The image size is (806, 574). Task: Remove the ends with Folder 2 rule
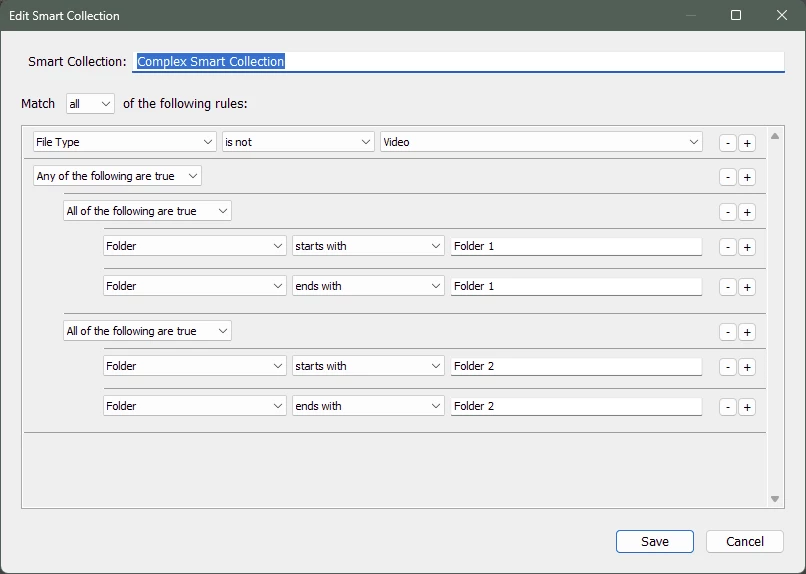(727, 408)
